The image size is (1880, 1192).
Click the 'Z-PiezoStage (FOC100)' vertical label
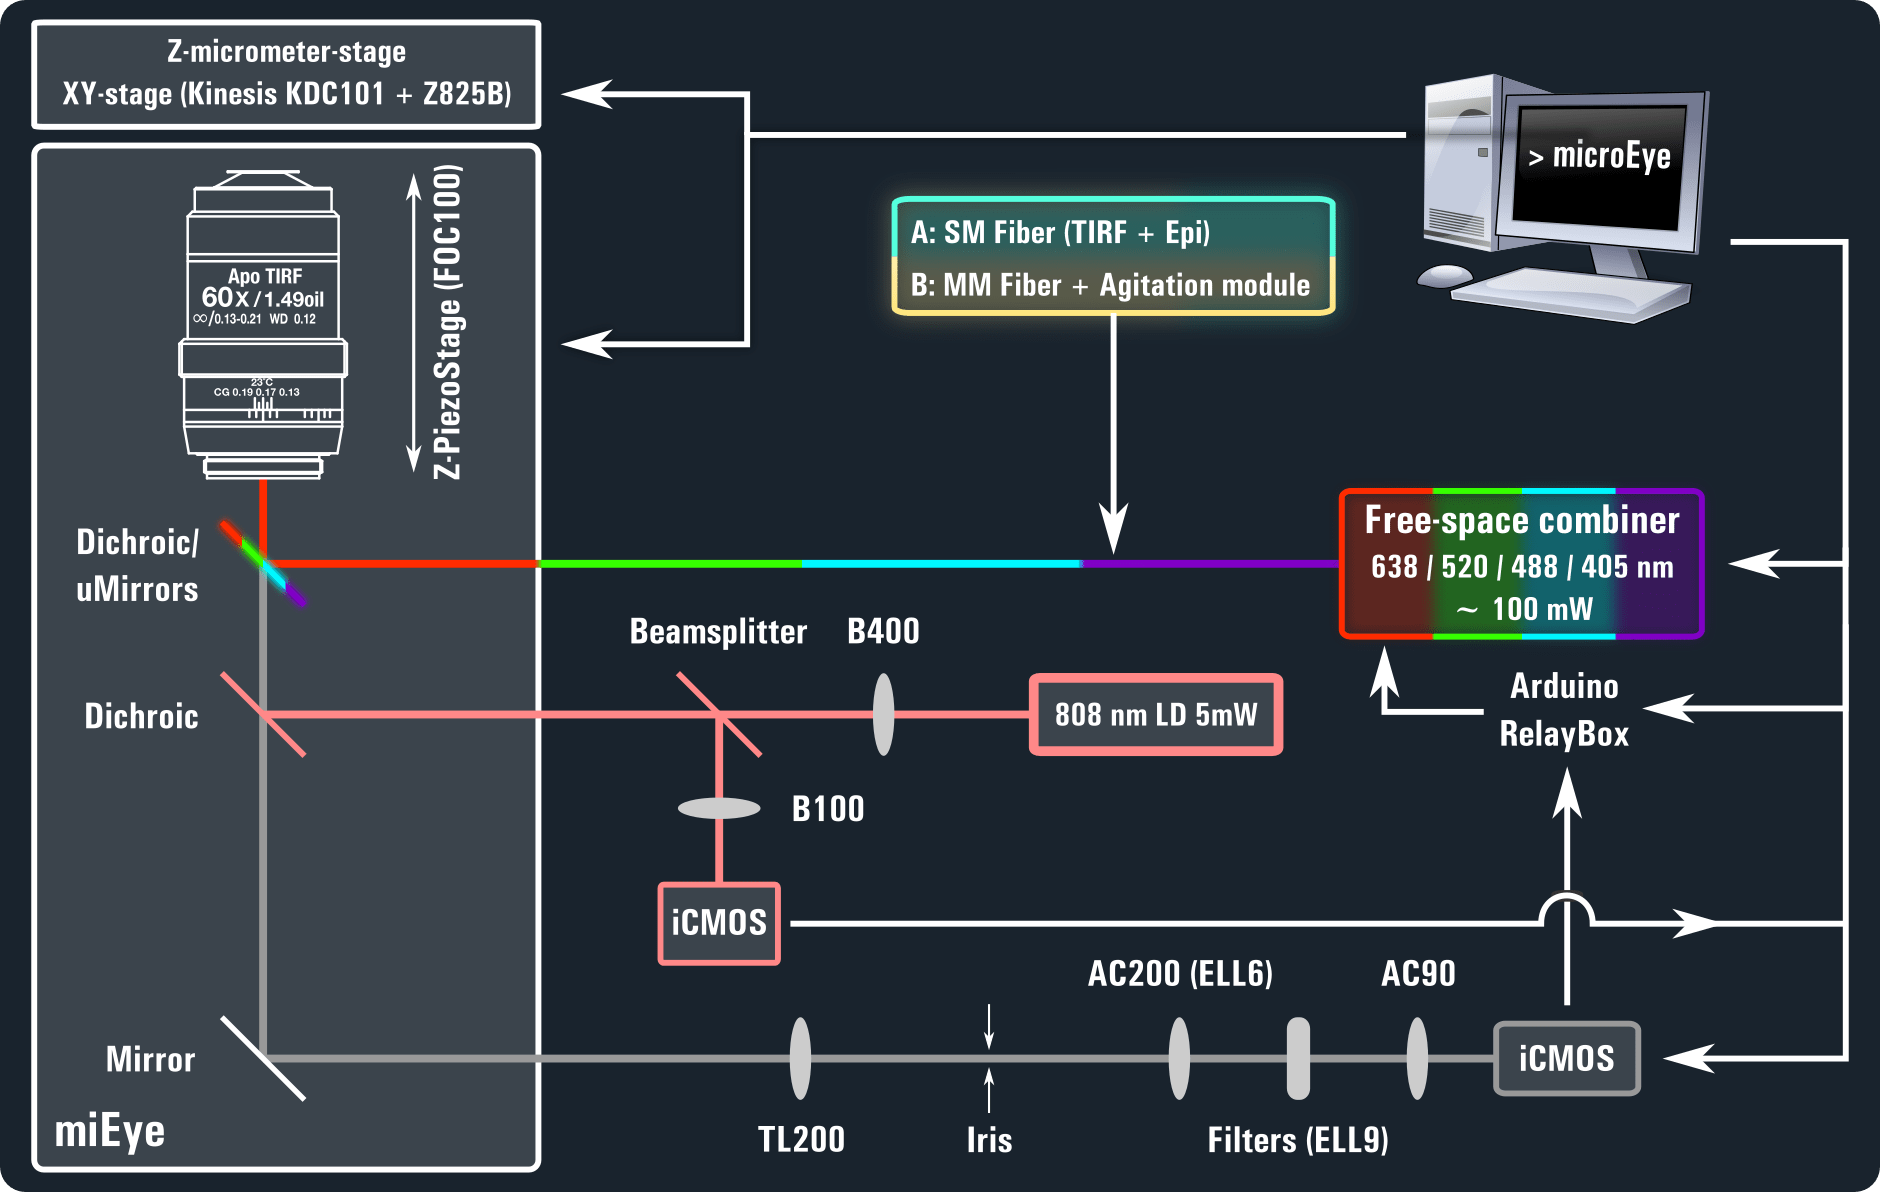(x=447, y=322)
